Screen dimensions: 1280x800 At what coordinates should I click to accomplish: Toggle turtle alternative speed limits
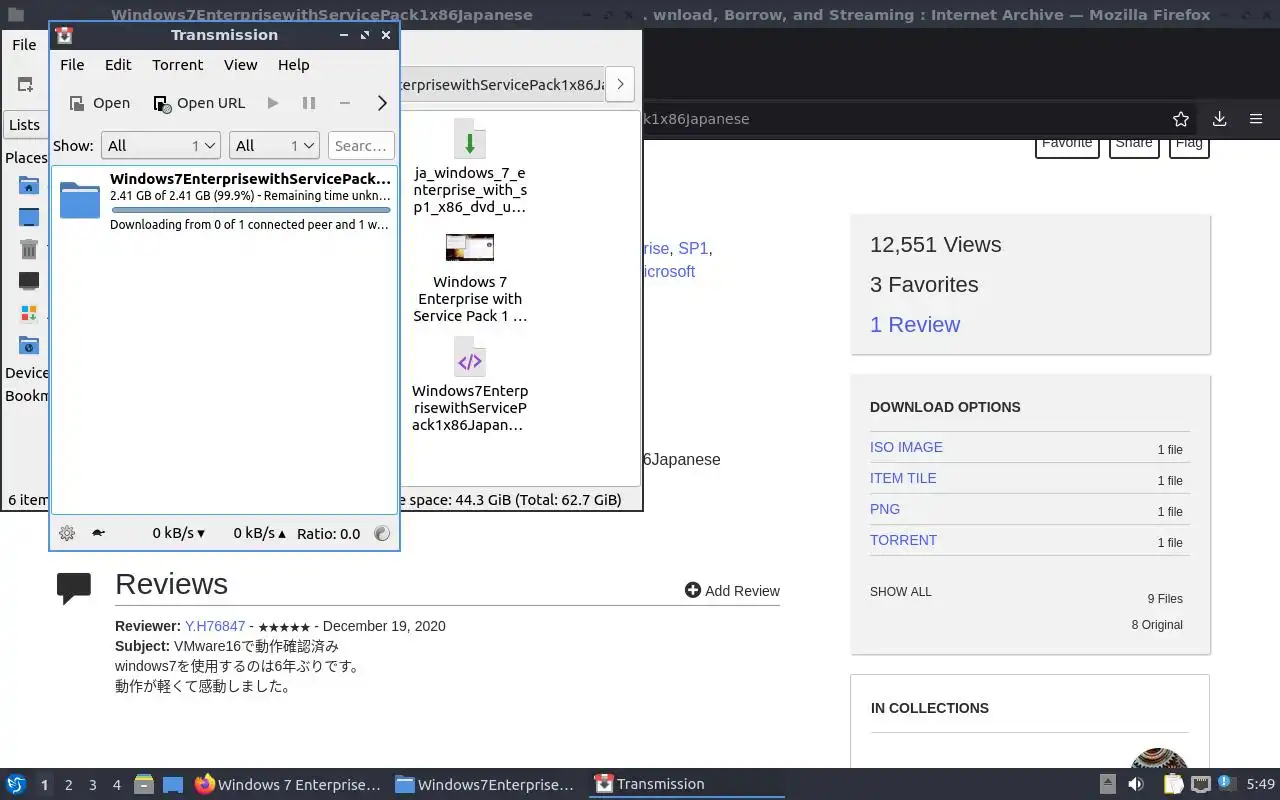tap(98, 534)
